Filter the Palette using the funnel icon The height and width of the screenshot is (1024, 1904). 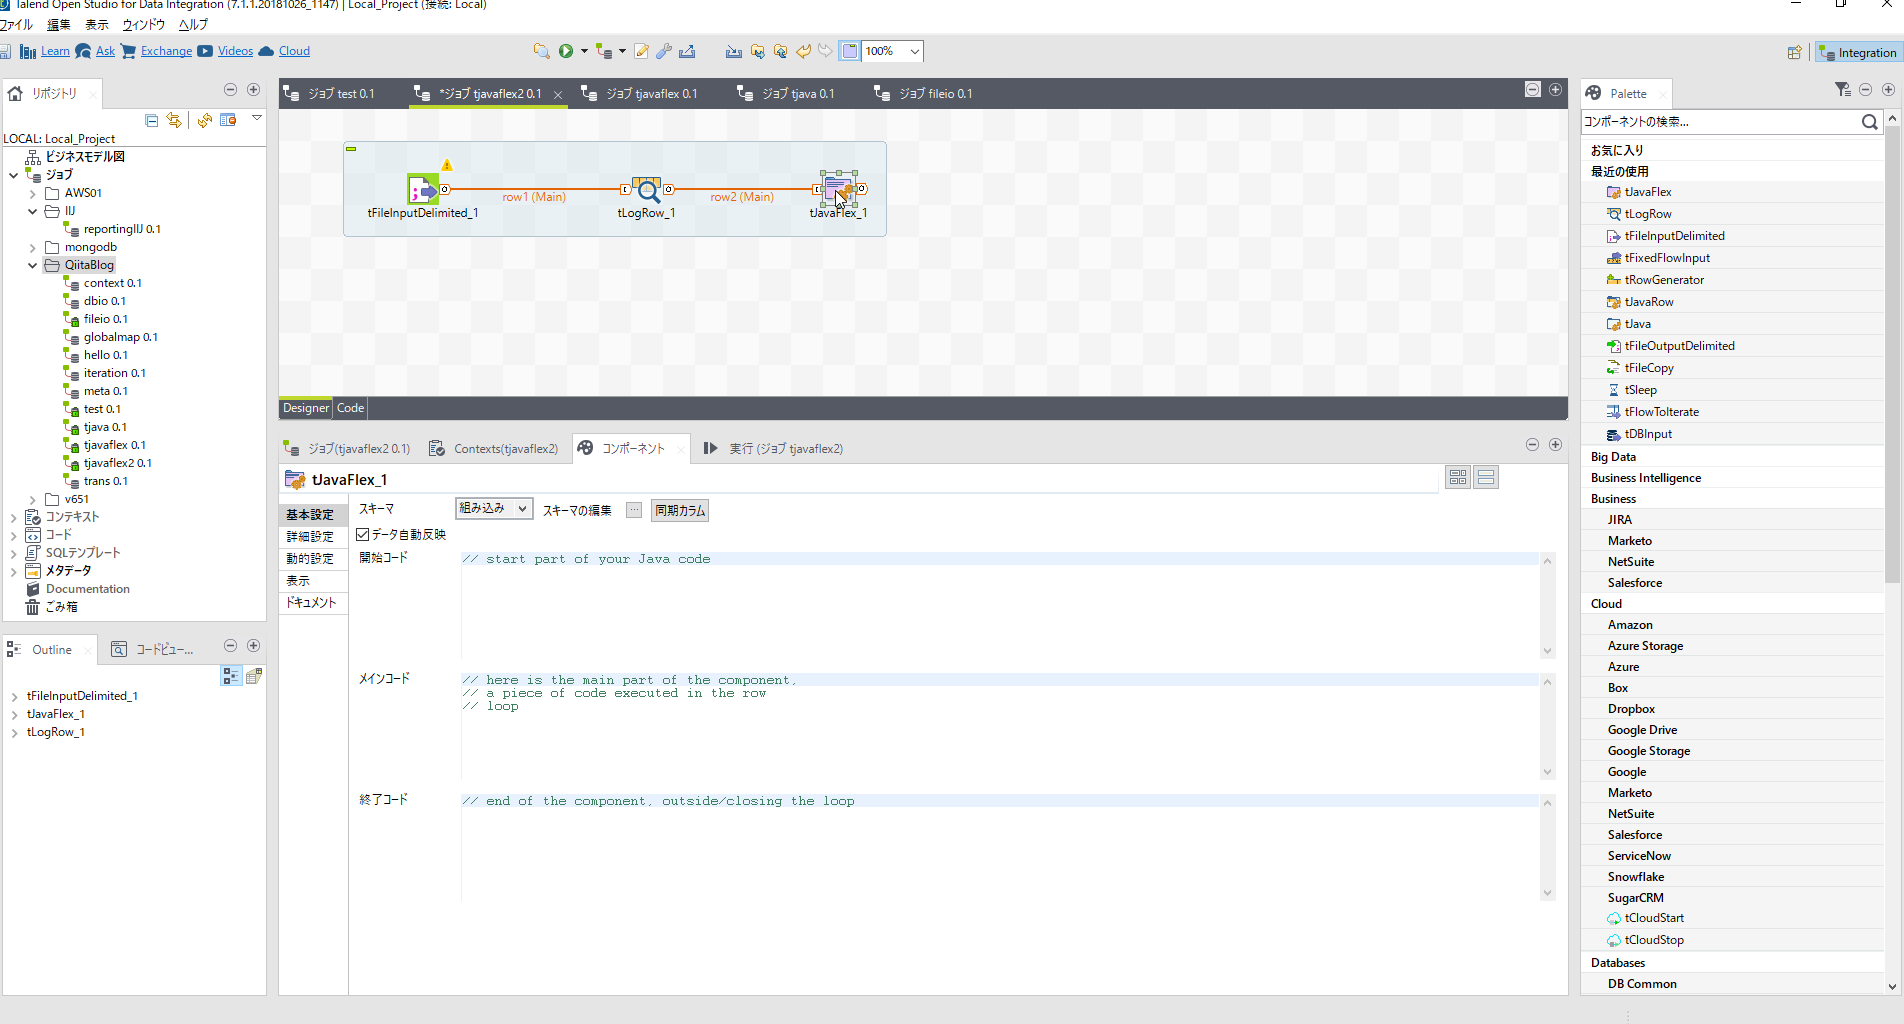tap(1842, 89)
